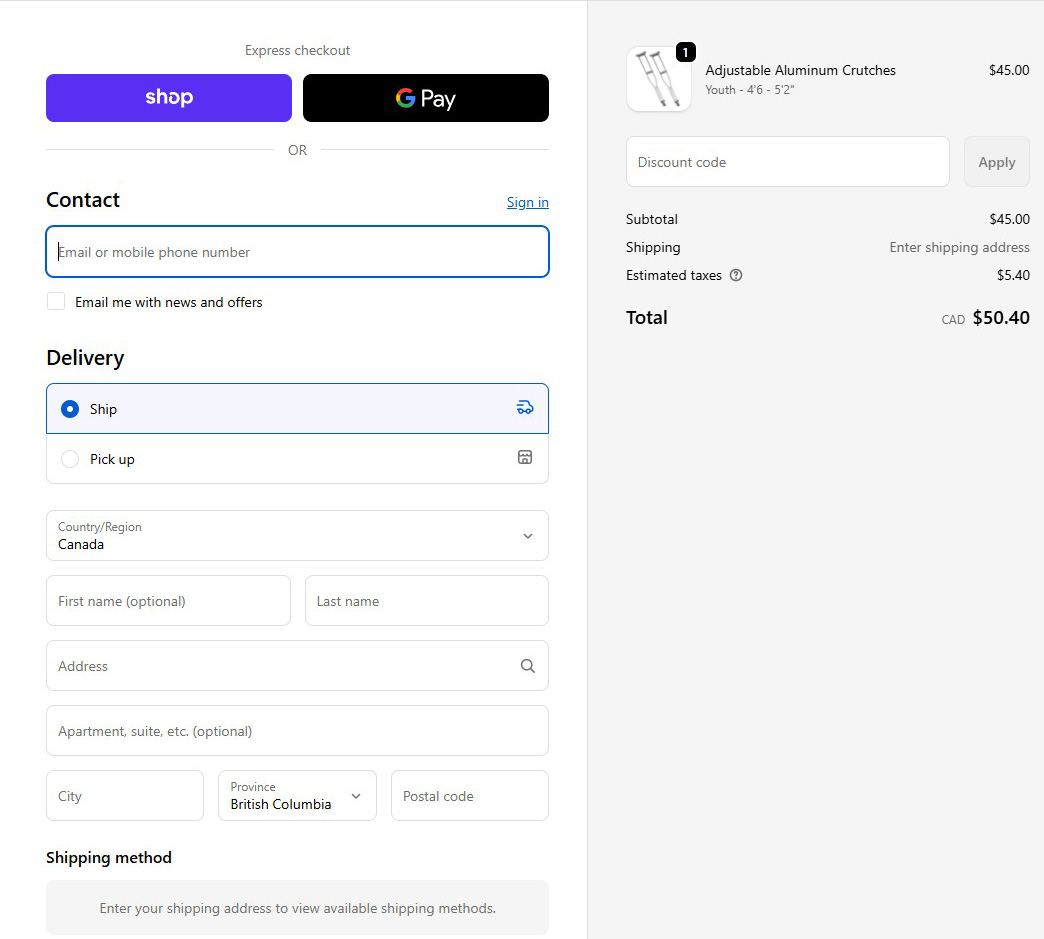Viewport: 1044px width, 939px height.
Task: Click the Last name field
Action: tap(426, 601)
